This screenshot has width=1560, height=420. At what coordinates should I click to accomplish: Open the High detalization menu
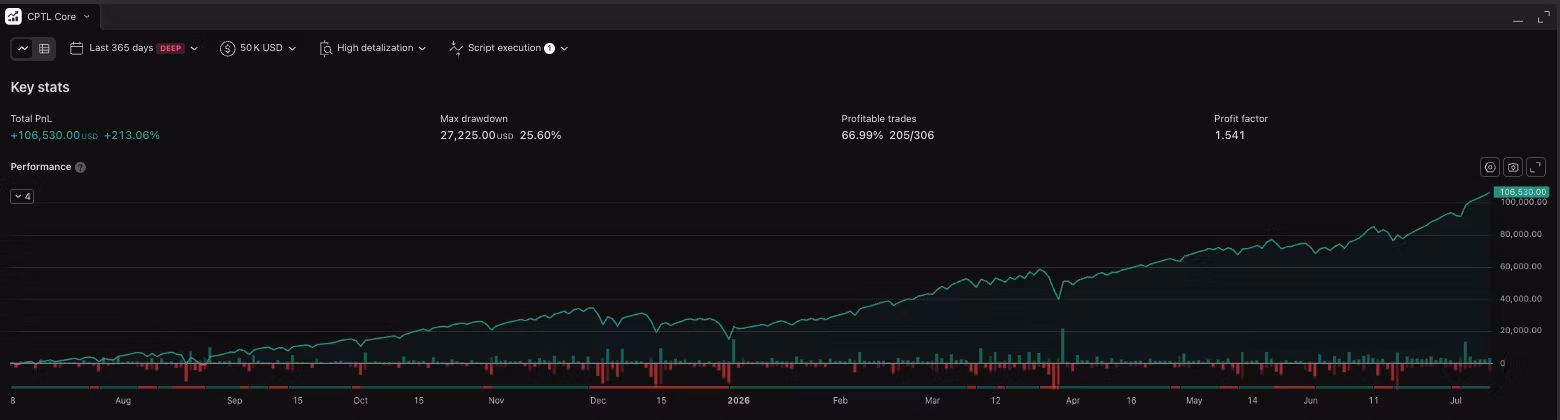coord(373,48)
